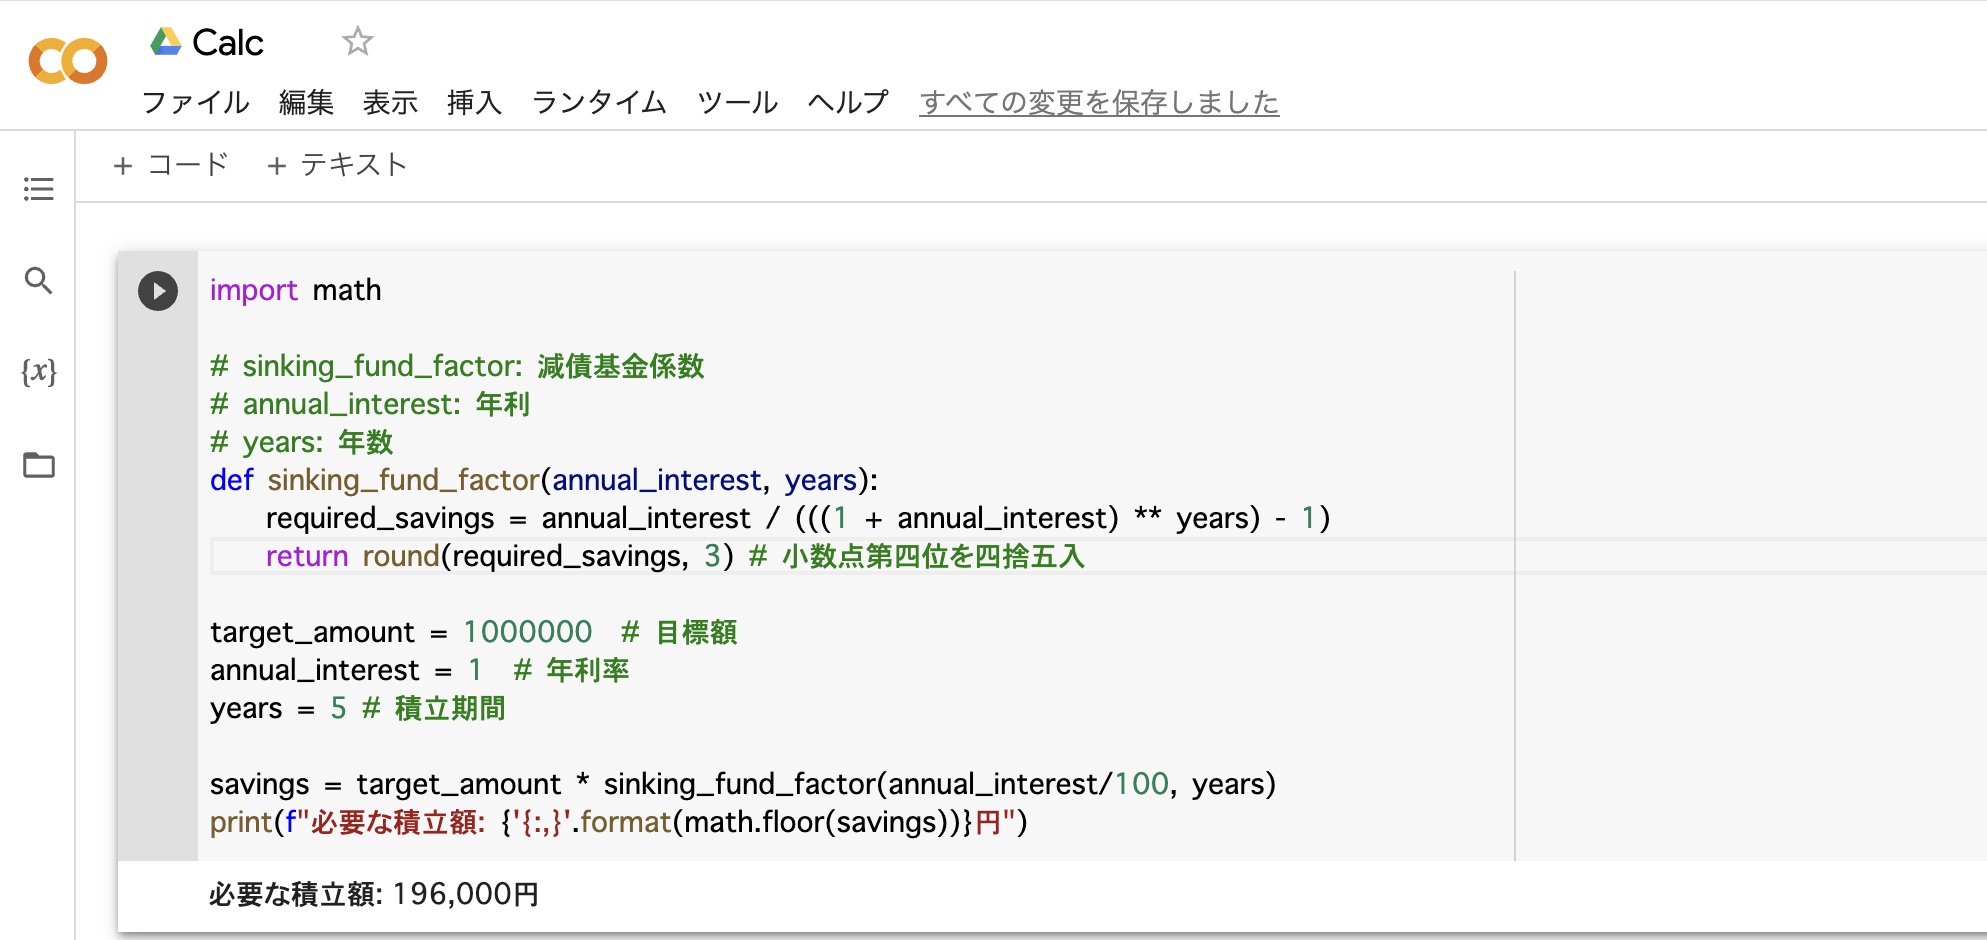The width and height of the screenshot is (1987, 940).
Task: Star the Calc notebook
Action: pyautogui.click(x=357, y=42)
